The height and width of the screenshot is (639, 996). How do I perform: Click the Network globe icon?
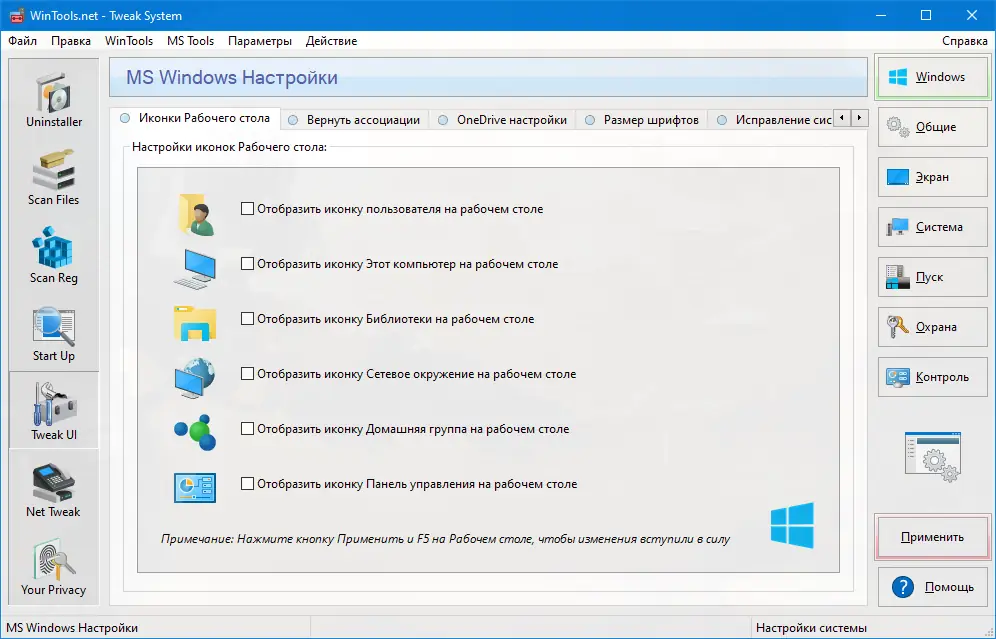coord(195,378)
